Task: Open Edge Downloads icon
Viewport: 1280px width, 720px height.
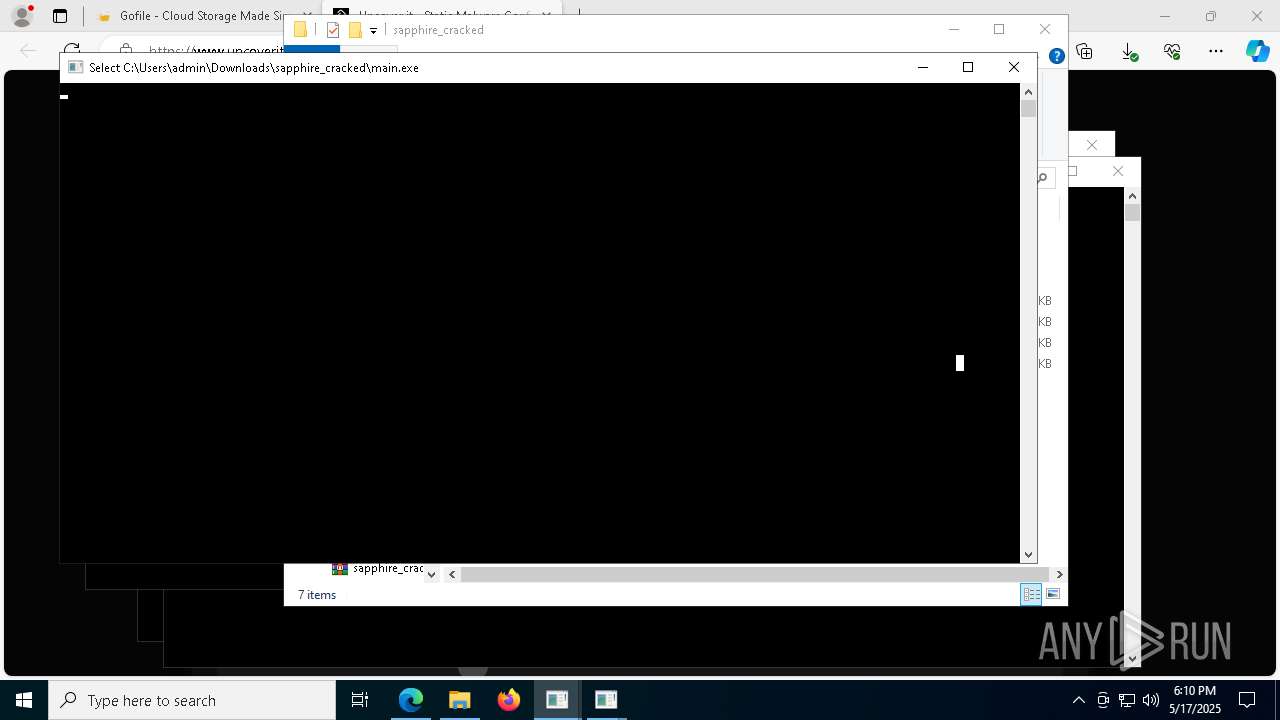Action: coord(1129,51)
